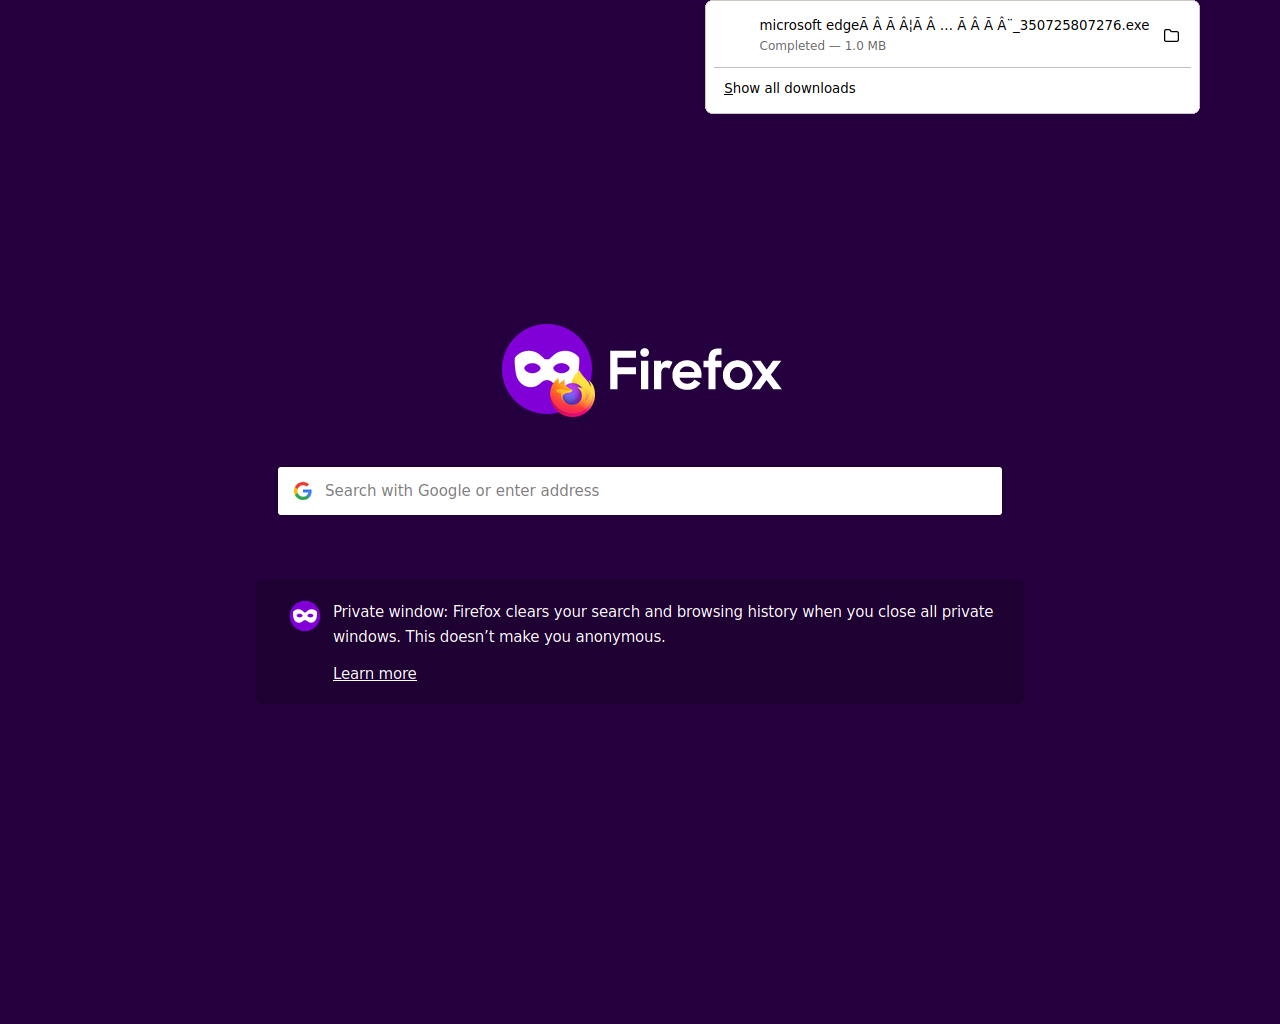1280x1024 pixels.
Task: Click the small private mask icon in notice
Action: point(305,616)
